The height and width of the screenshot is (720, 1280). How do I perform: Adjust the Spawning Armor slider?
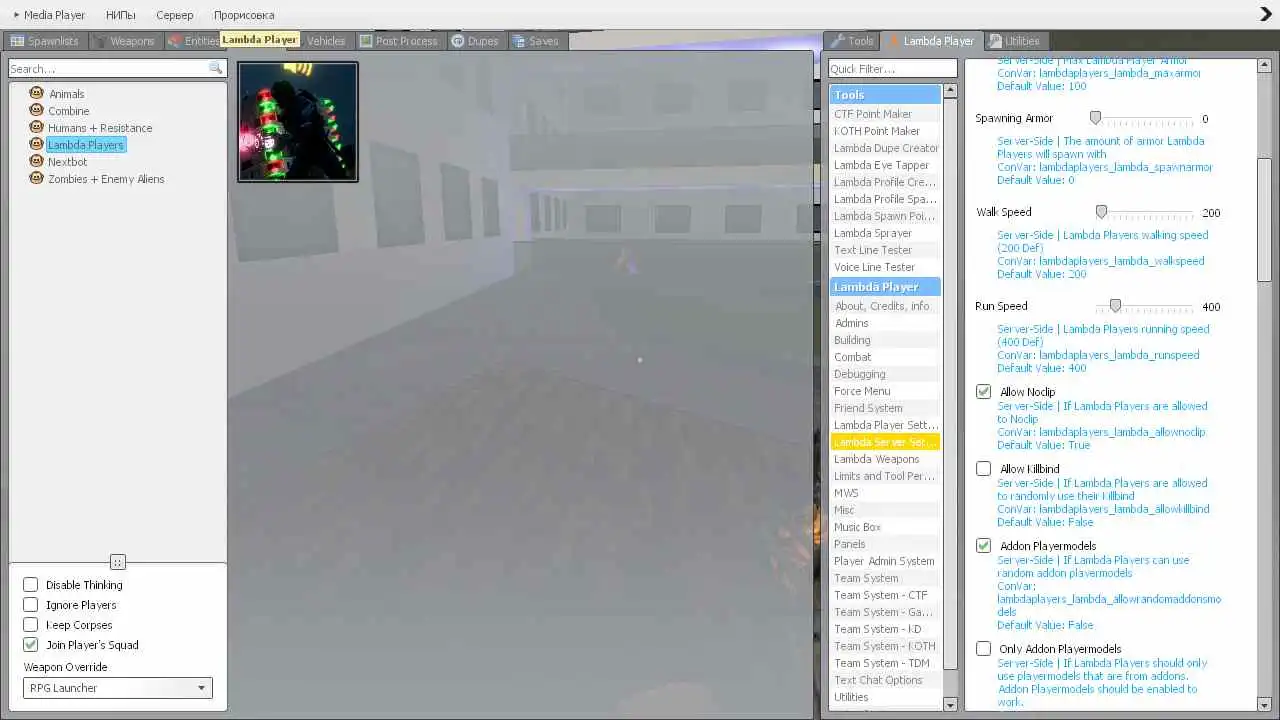tap(1095, 118)
